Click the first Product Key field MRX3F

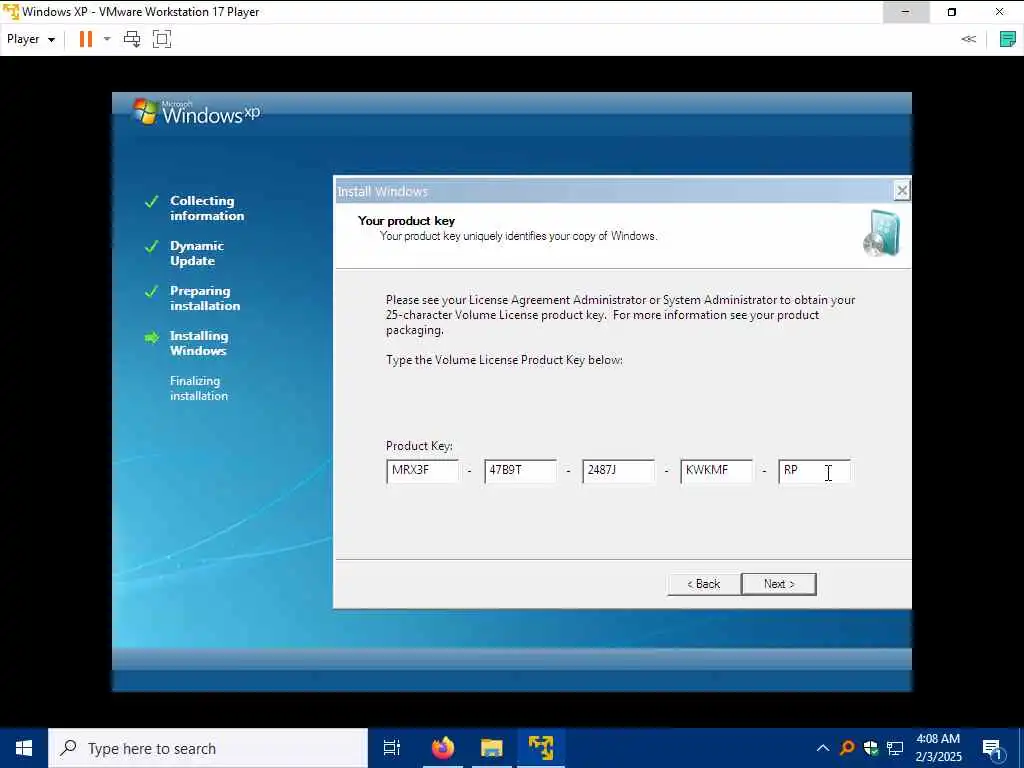click(423, 471)
